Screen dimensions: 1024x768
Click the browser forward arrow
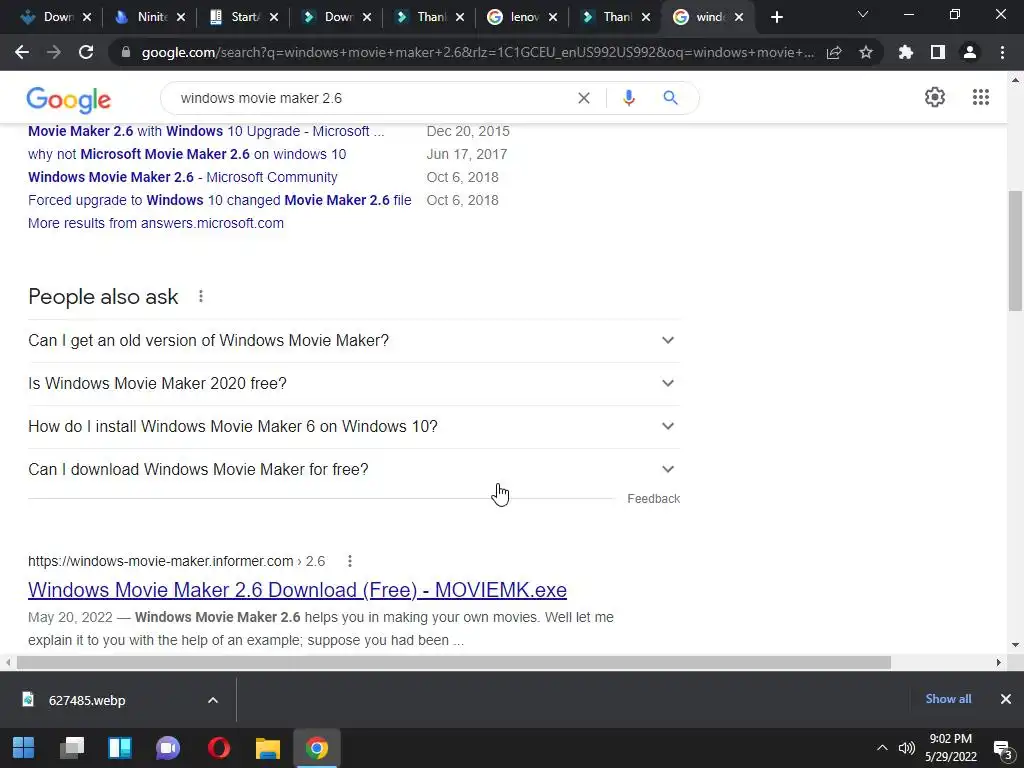pyautogui.click(x=54, y=52)
